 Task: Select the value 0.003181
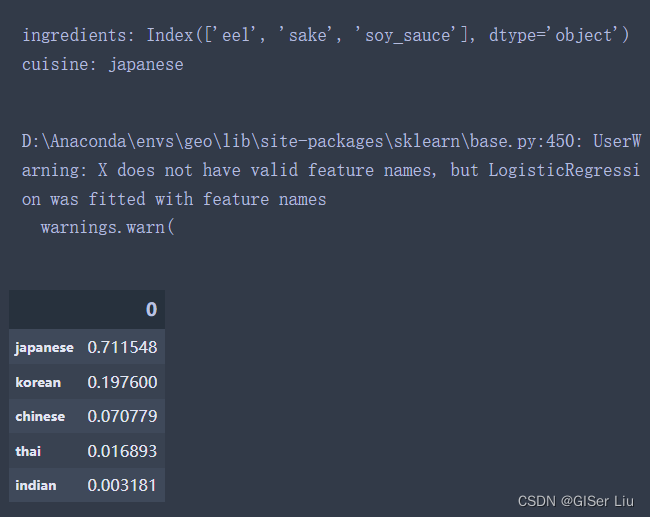pyautogui.click(x=122, y=485)
